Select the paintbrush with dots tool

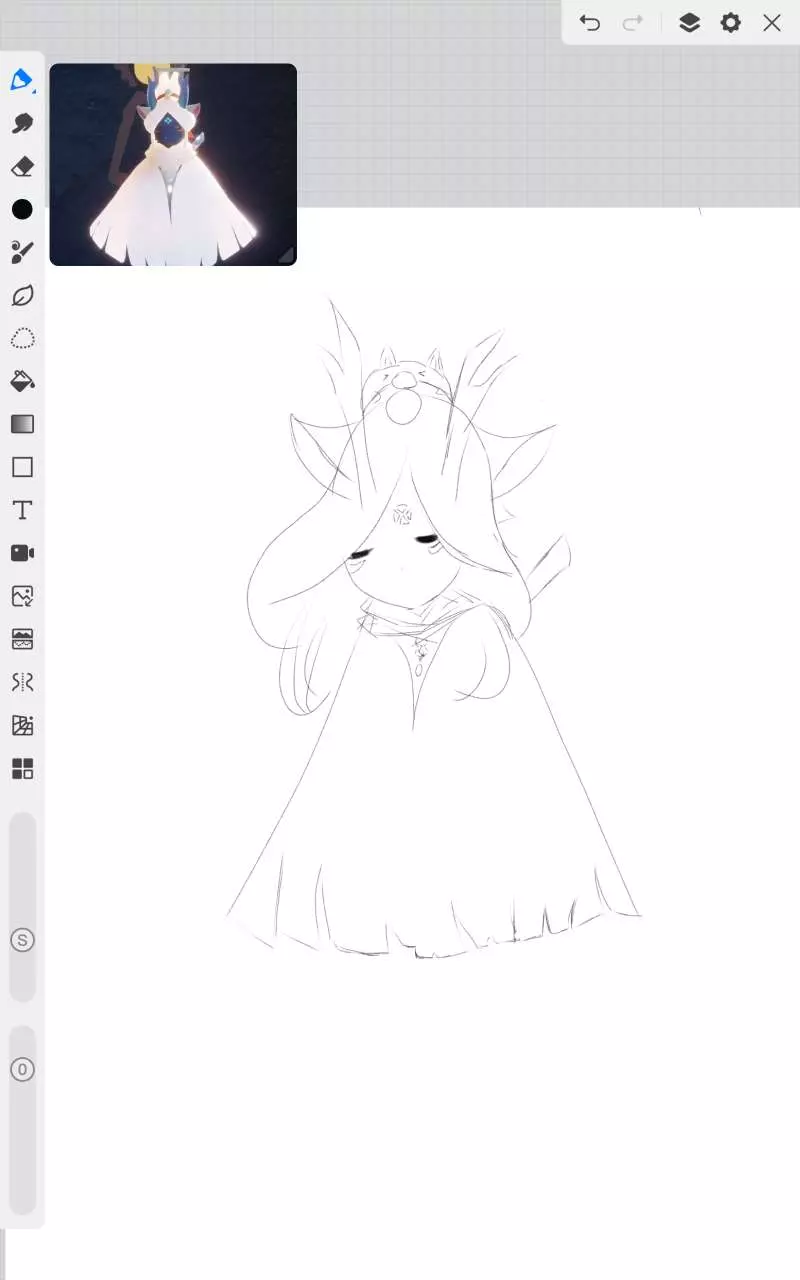[22, 252]
